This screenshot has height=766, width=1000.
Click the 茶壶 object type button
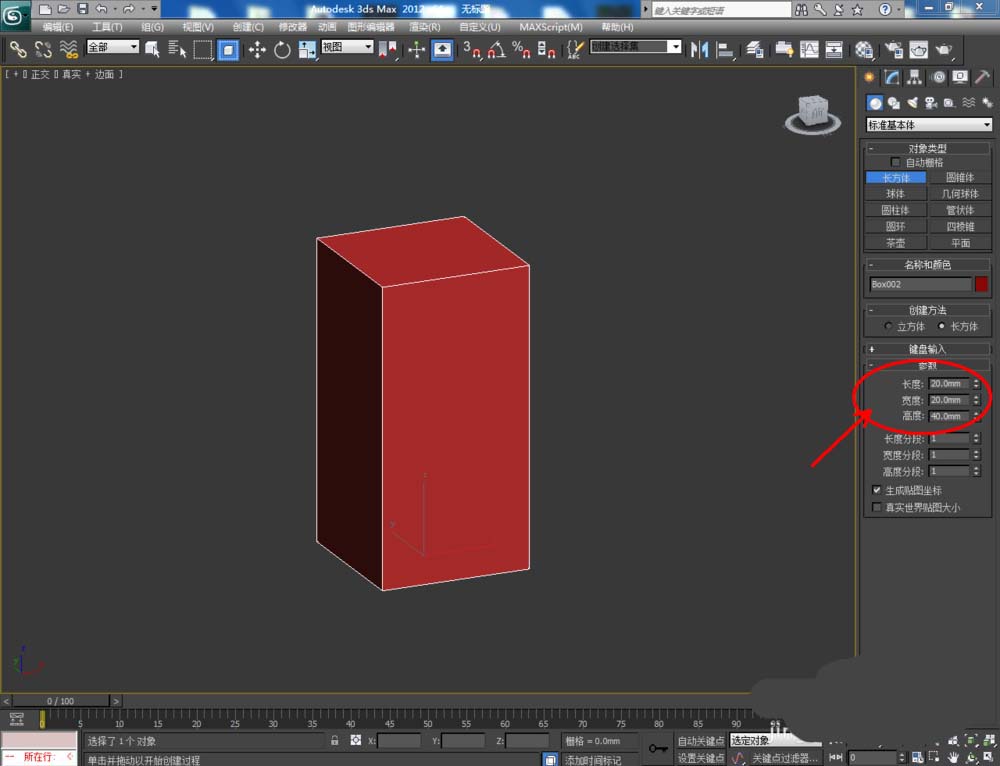(896, 243)
